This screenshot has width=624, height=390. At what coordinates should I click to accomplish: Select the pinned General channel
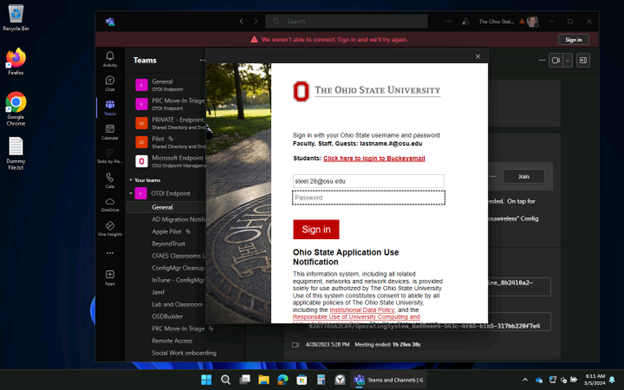tap(169, 85)
